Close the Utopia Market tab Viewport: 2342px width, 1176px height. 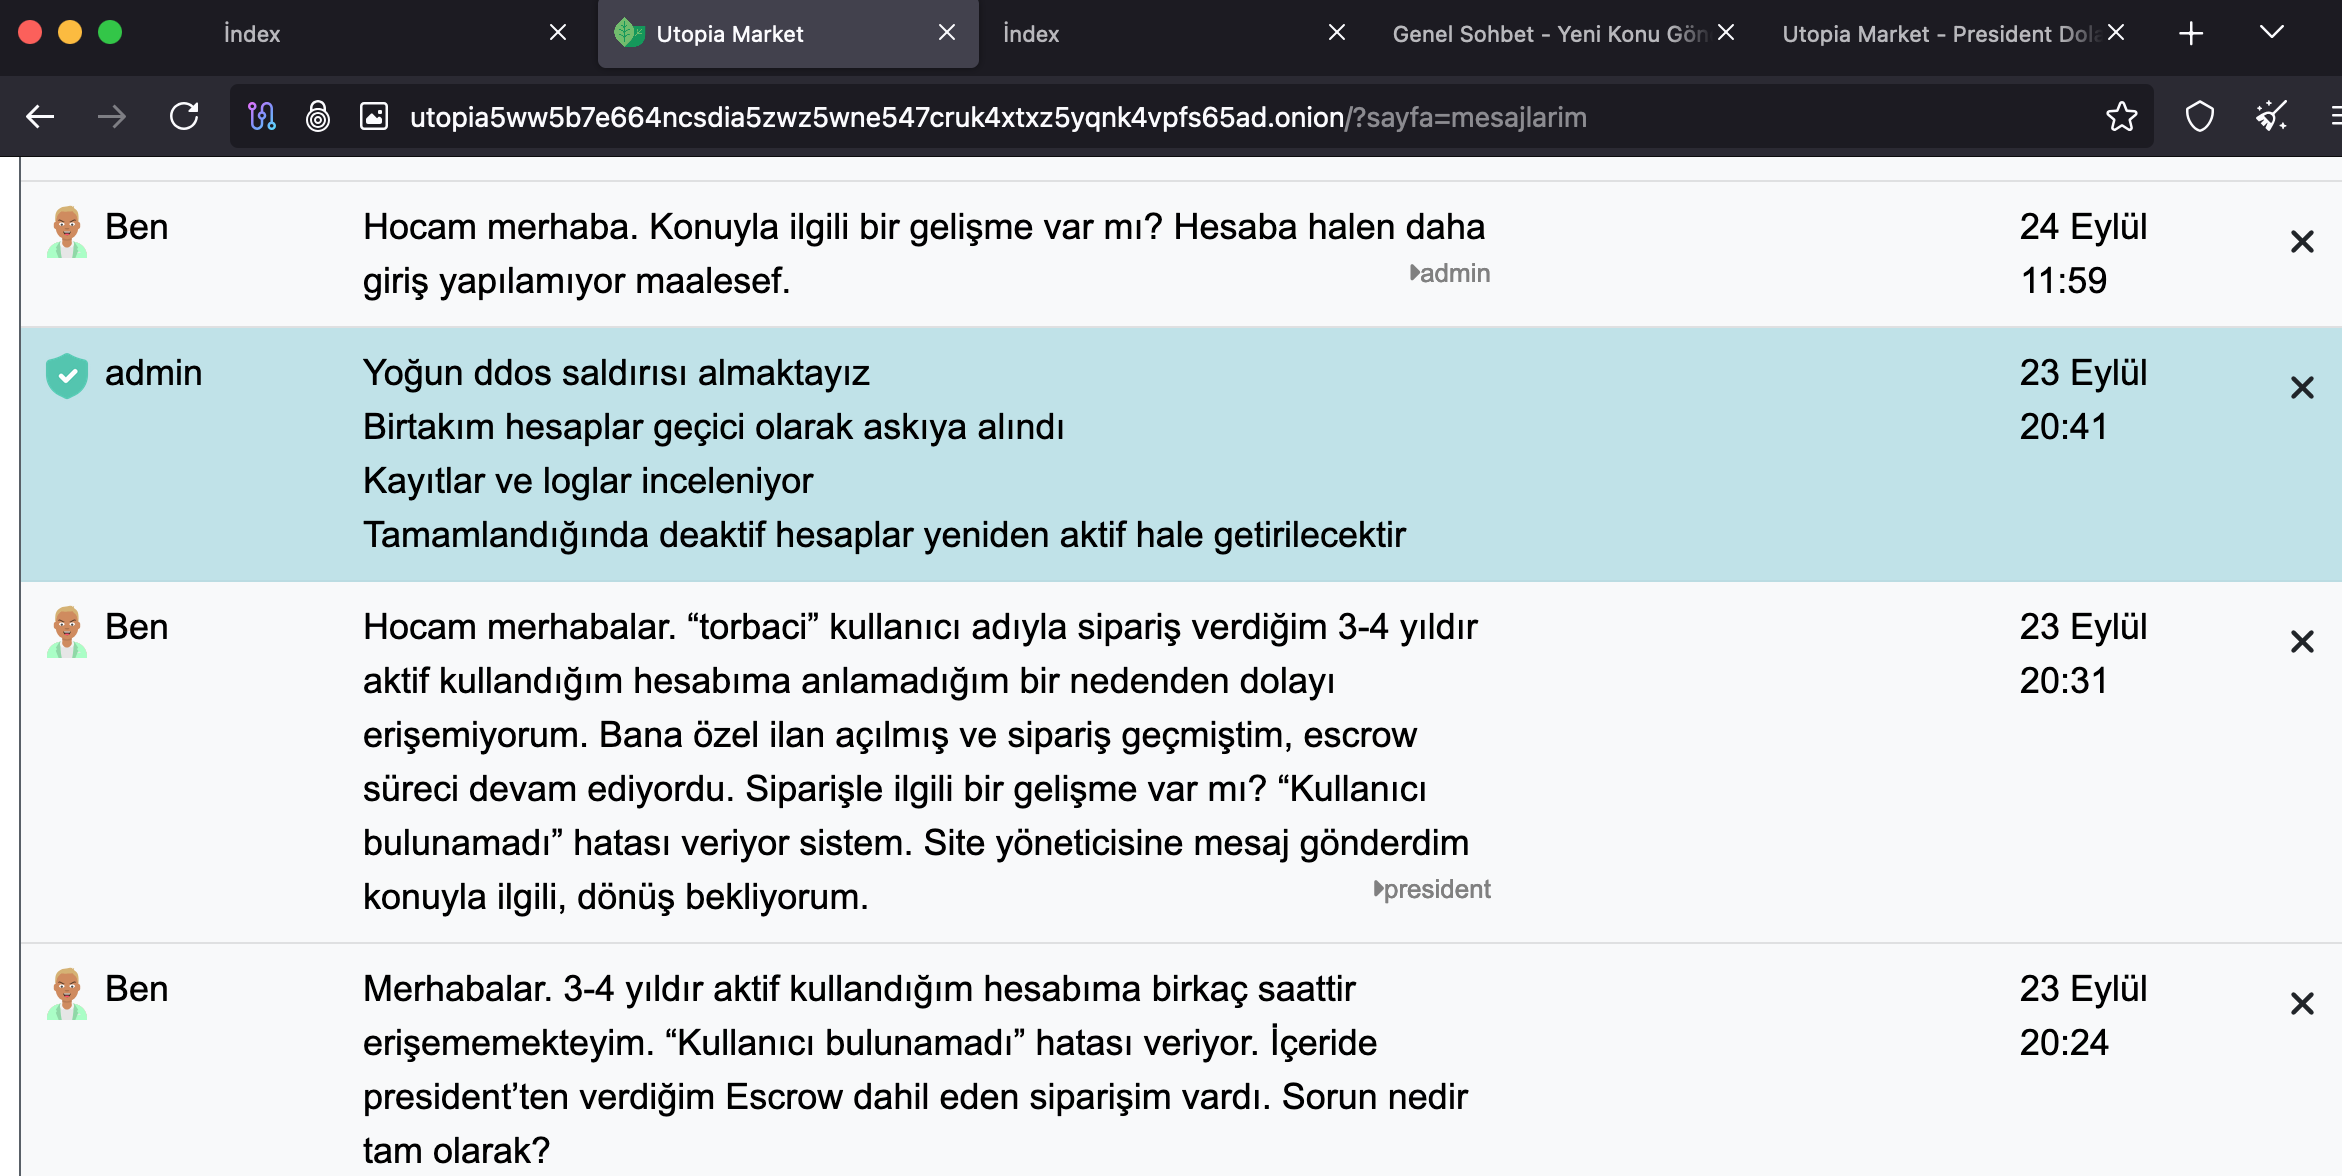946,33
